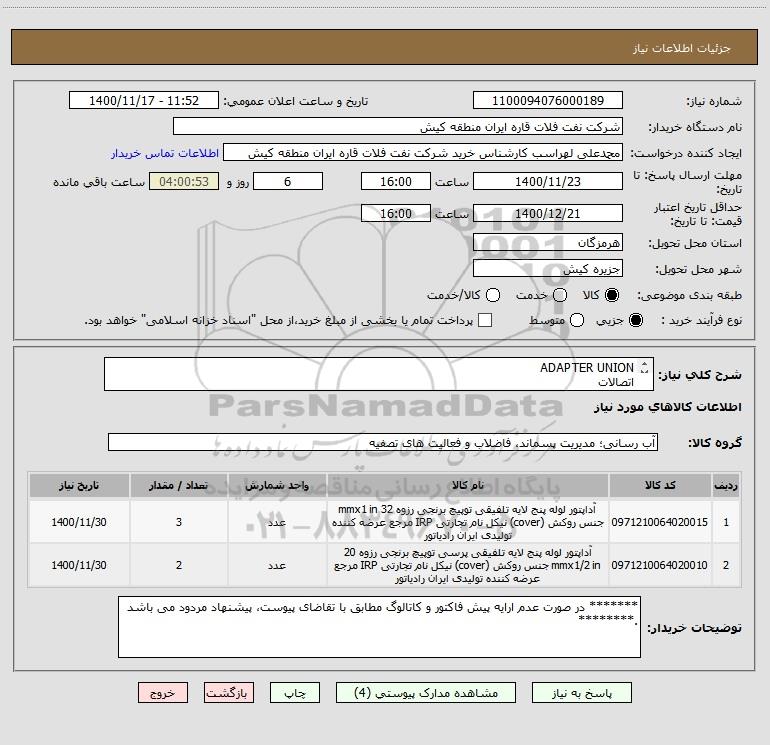770x745 pixels.
Task: Click the تاریخ نیاز column header
Action: 79,486
